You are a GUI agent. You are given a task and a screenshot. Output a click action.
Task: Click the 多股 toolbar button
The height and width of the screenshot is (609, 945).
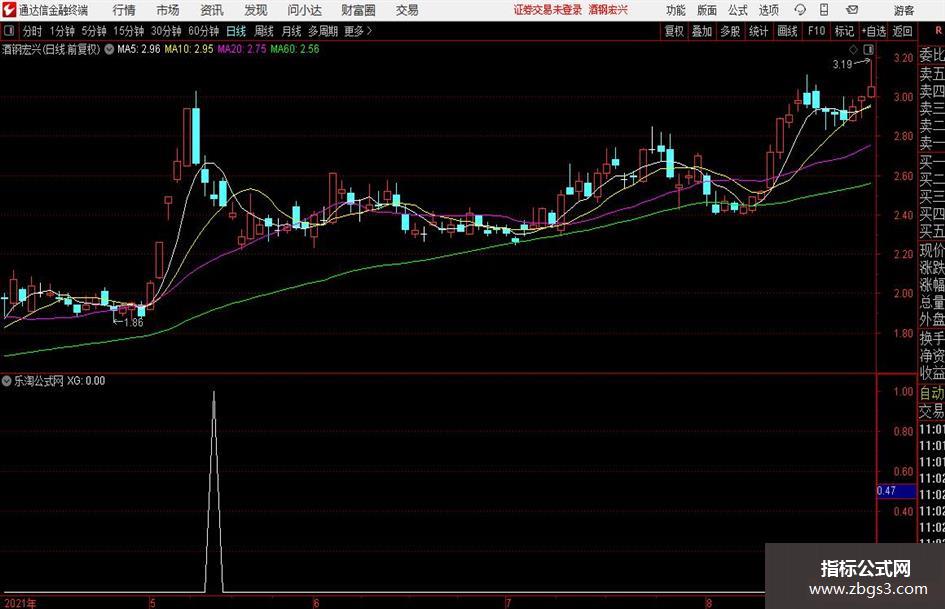click(730, 31)
